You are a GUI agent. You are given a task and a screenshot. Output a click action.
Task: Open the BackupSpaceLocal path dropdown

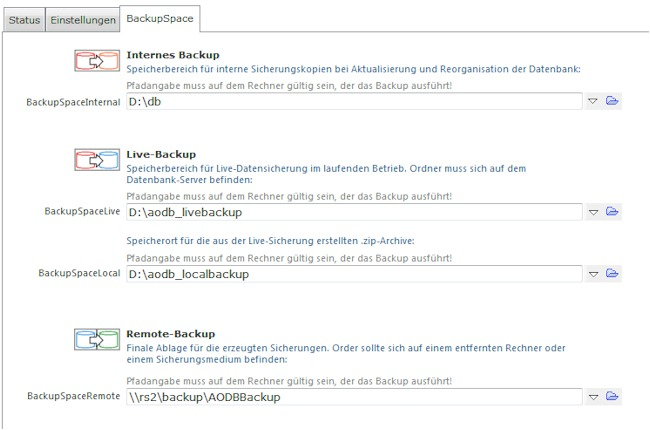pos(593,274)
